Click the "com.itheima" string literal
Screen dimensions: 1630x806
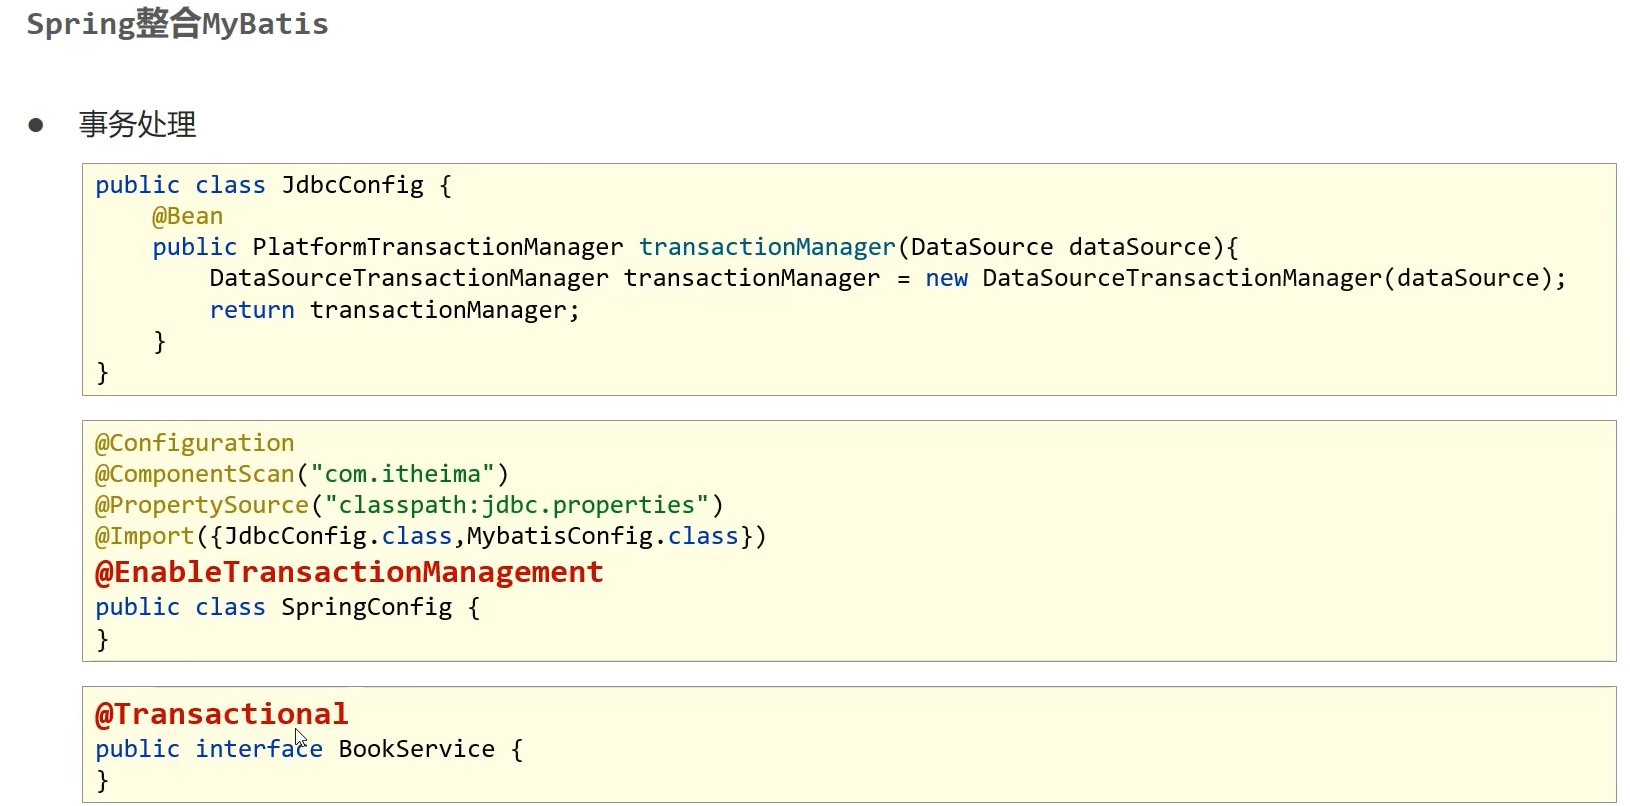coord(402,474)
